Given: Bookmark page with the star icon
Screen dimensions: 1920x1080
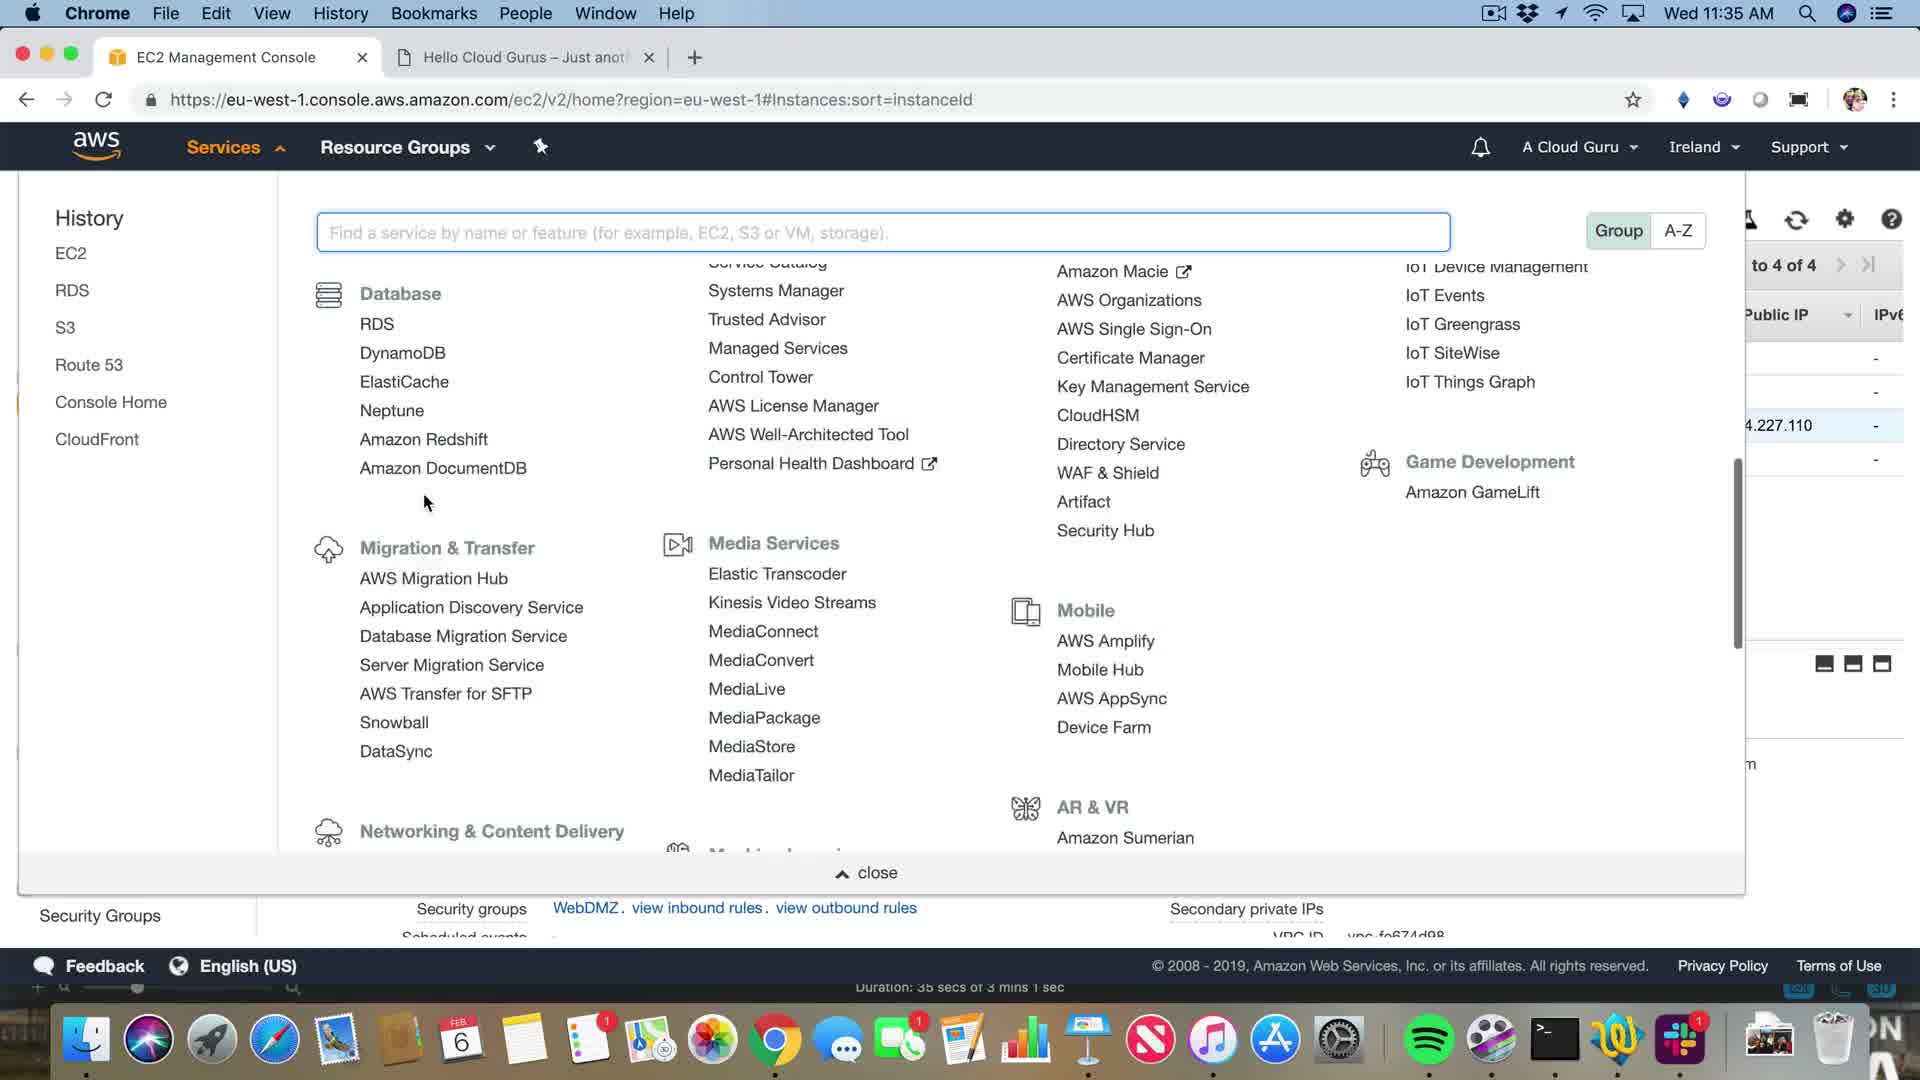Looking at the screenshot, I should [1632, 100].
